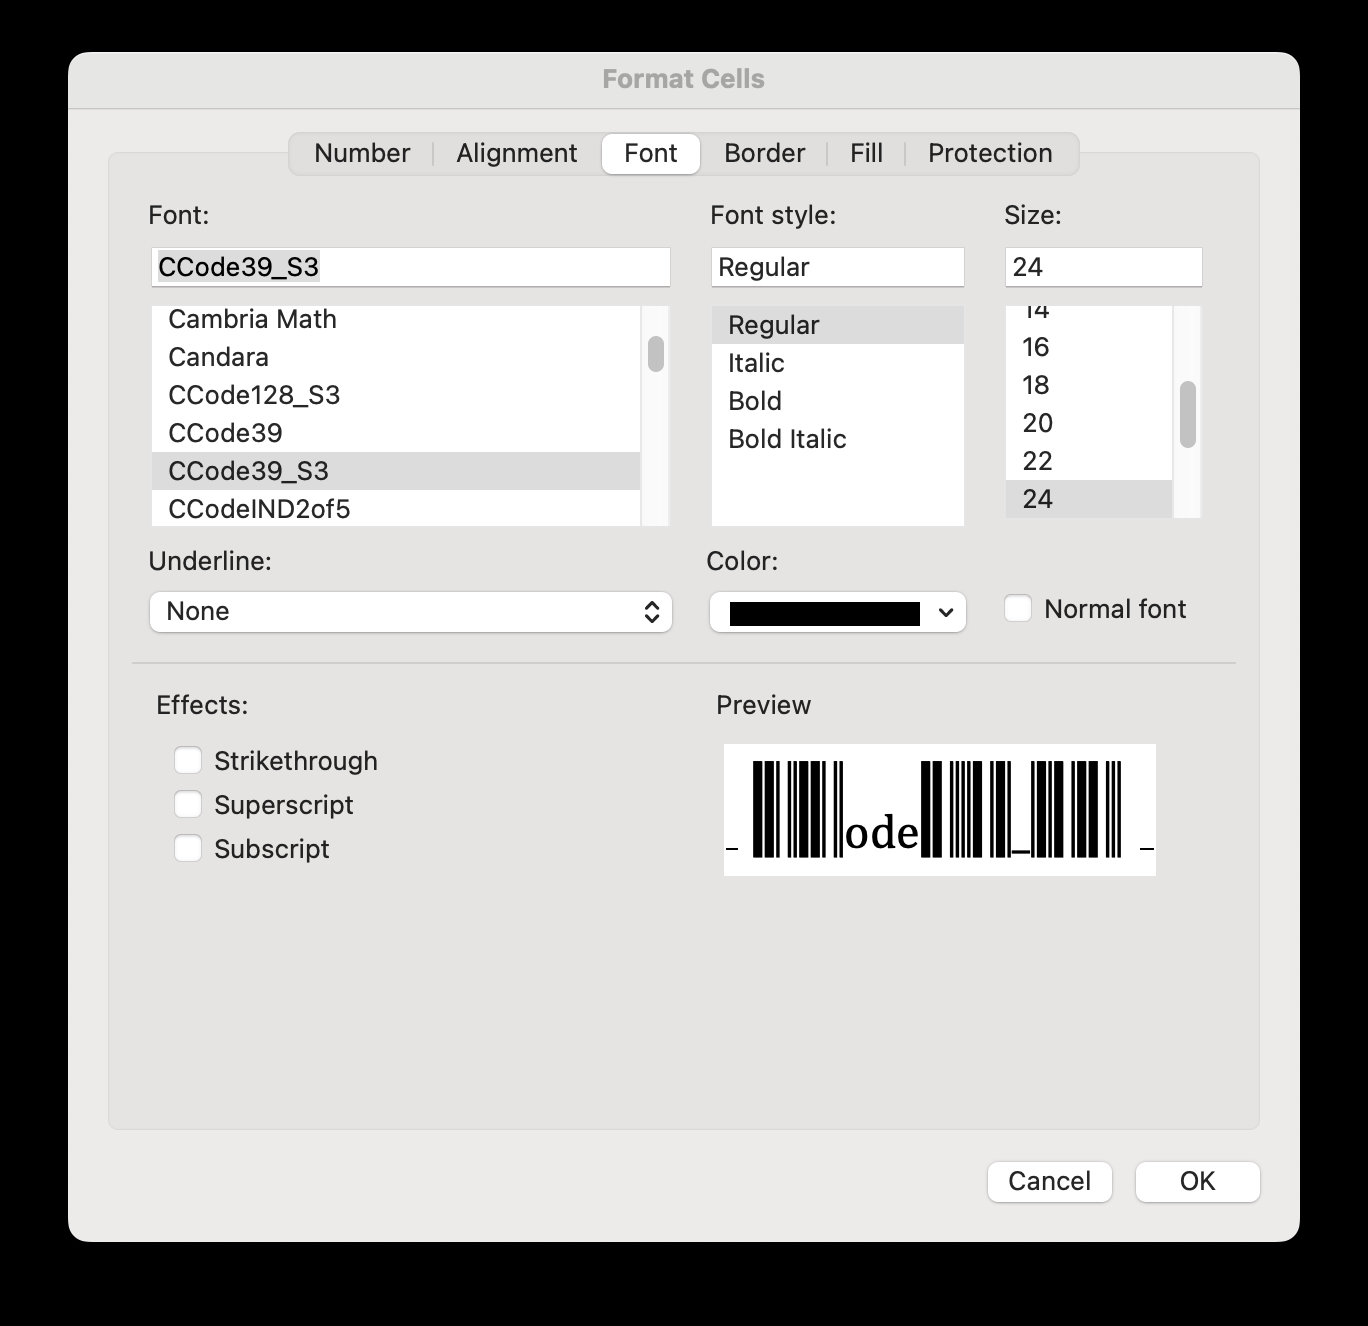Confirm with the OK button
Viewport: 1368px width, 1326px height.
point(1198,1181)
